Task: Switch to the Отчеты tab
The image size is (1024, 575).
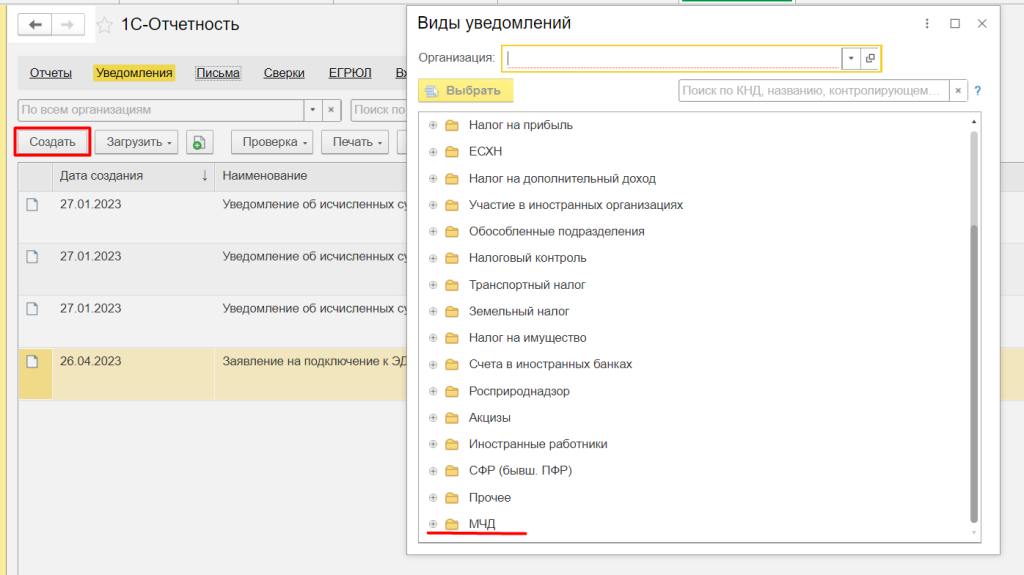Action: (x=50, y=73)
